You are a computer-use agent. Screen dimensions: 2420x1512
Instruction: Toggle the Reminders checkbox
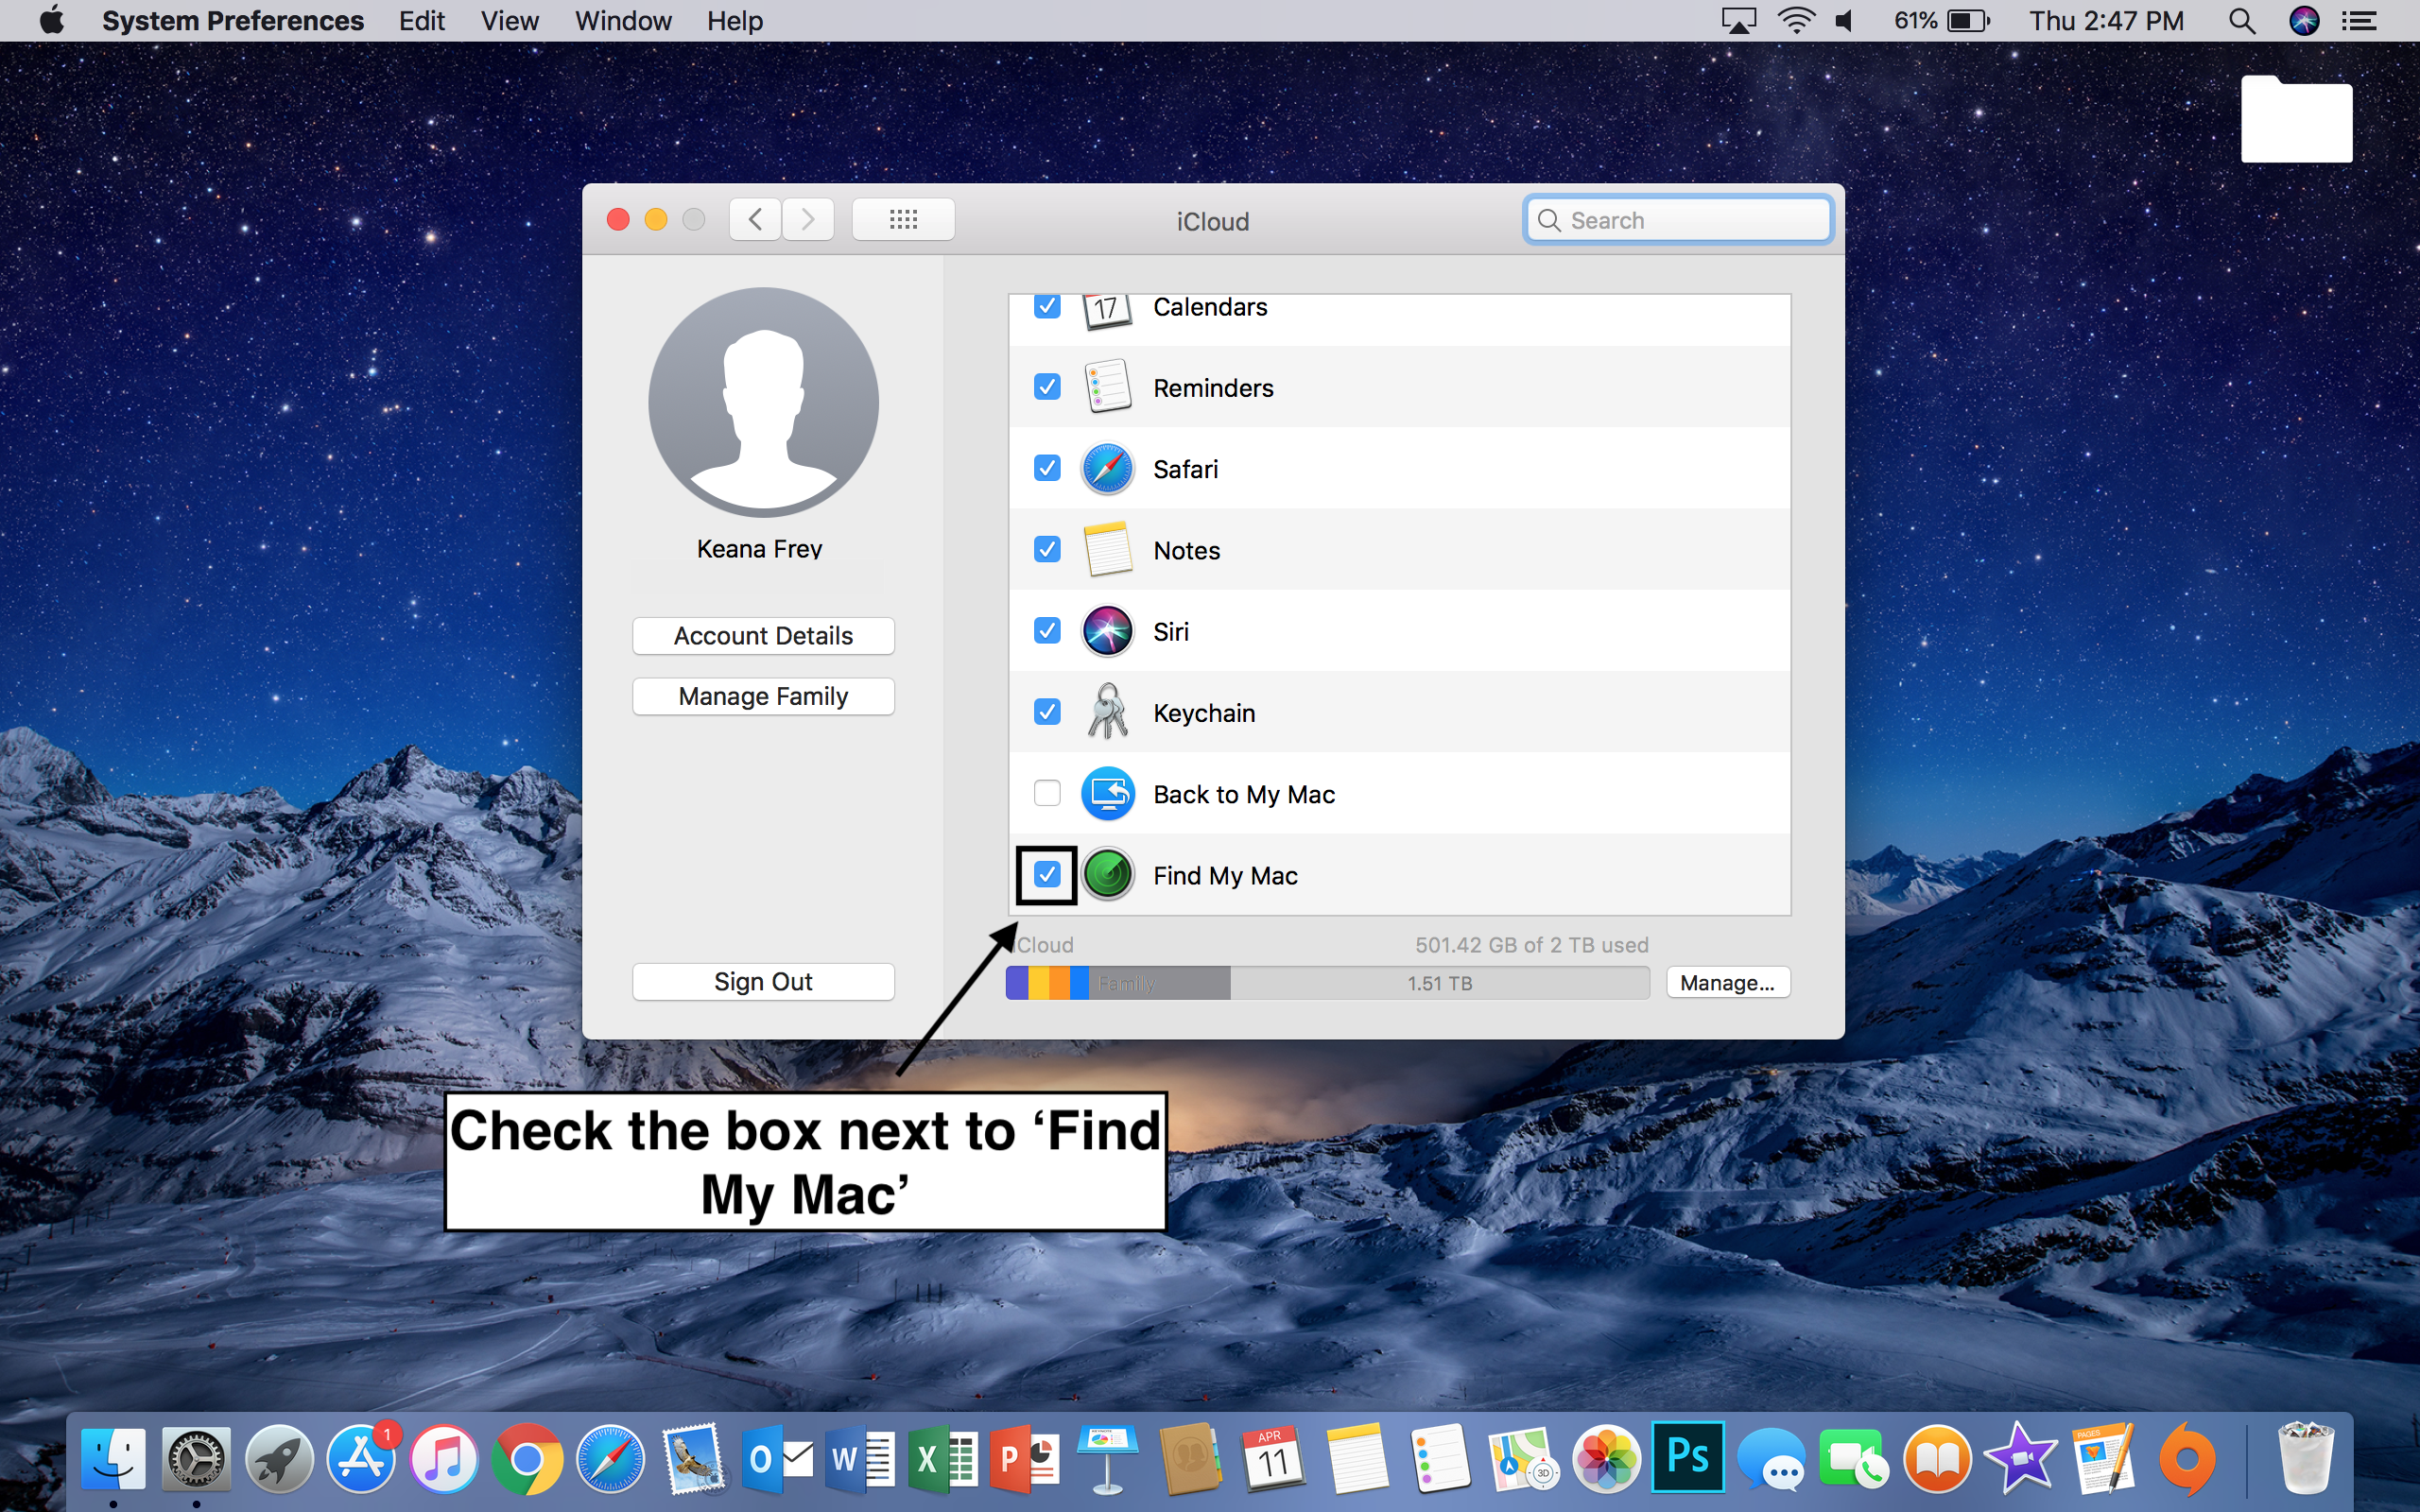1046,387
